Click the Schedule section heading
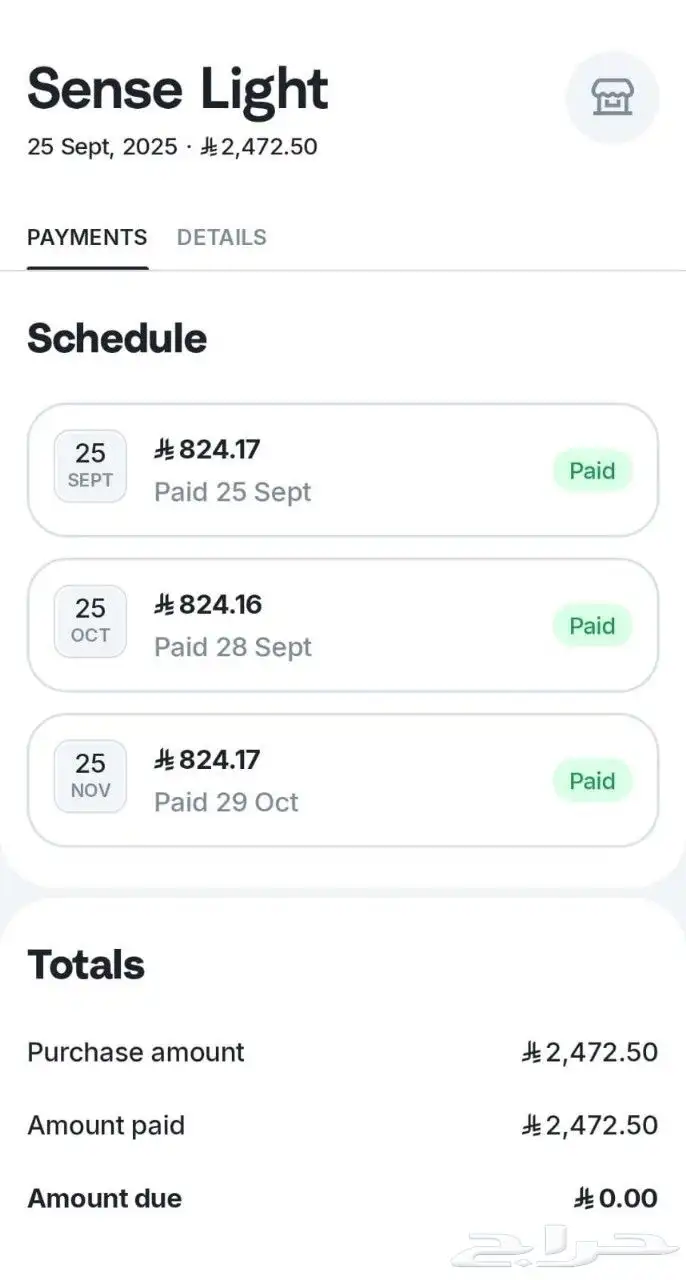 click(117, 339)
